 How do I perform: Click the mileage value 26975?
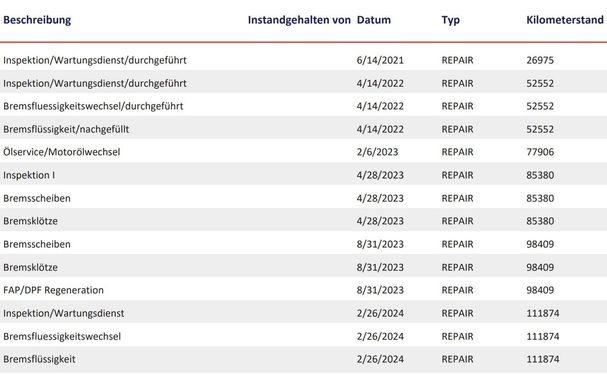point(540,60)
